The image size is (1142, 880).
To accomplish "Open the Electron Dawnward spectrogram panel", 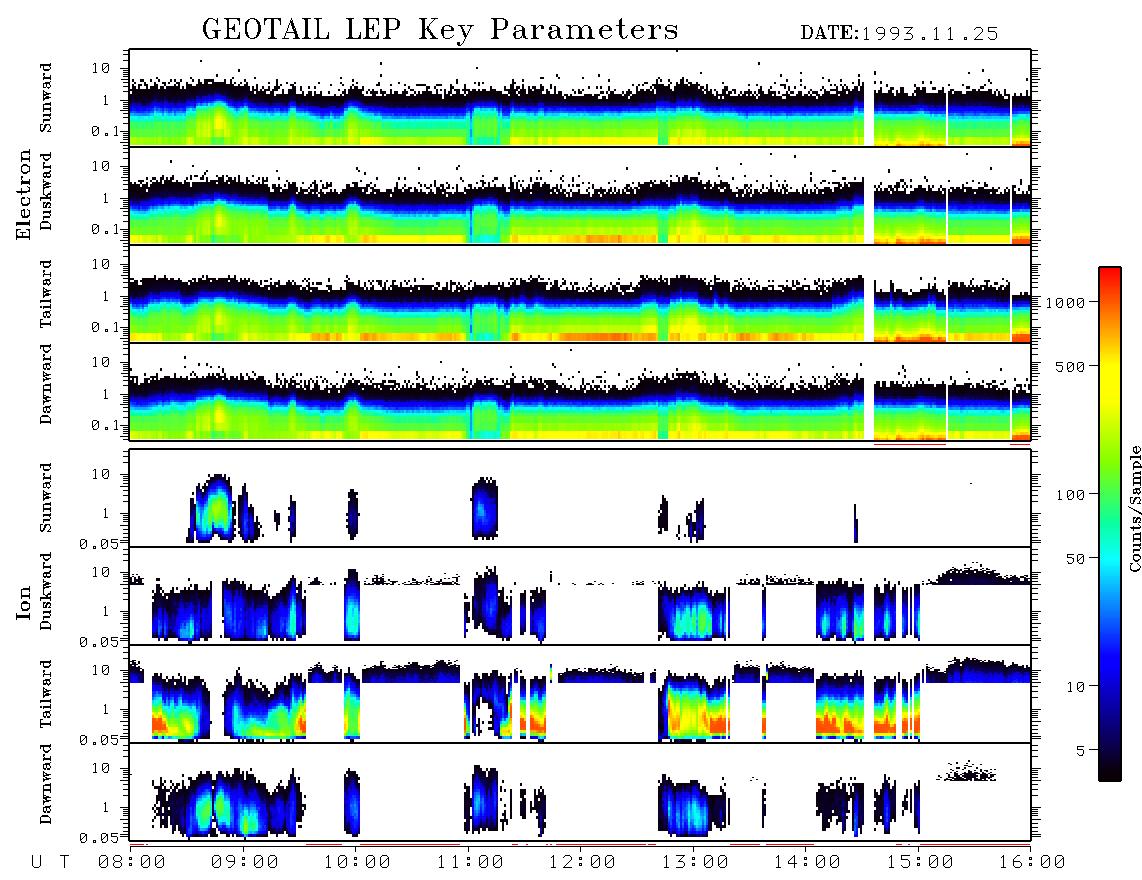I will pos(580,392).
